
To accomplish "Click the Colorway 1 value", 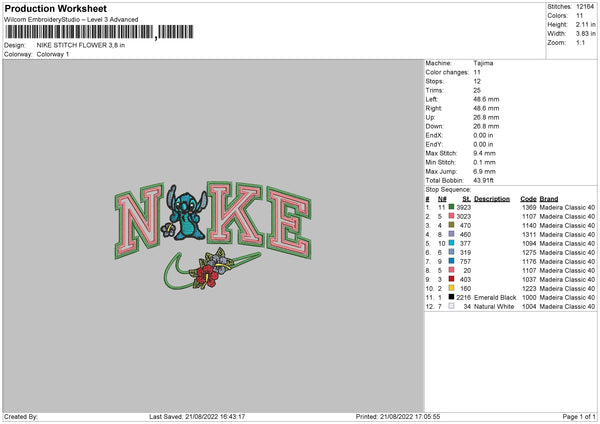I will (53, 54).
